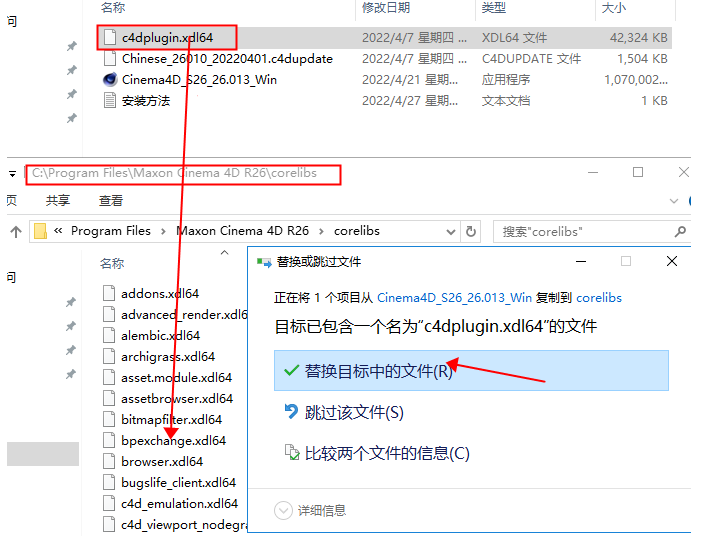Select bpexchange.xdl64 file
The image size is (703, 536).
click(173, 441)
